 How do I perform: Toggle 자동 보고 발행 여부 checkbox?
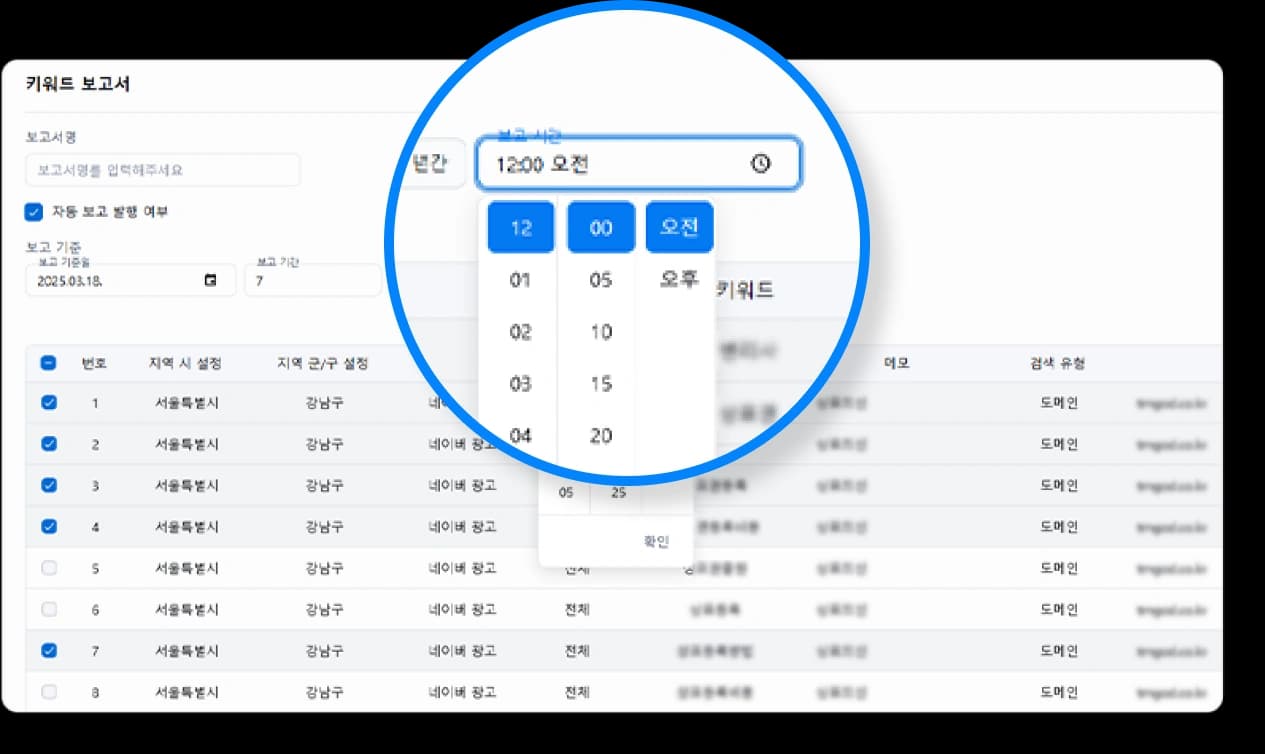[x=34, y=212]
